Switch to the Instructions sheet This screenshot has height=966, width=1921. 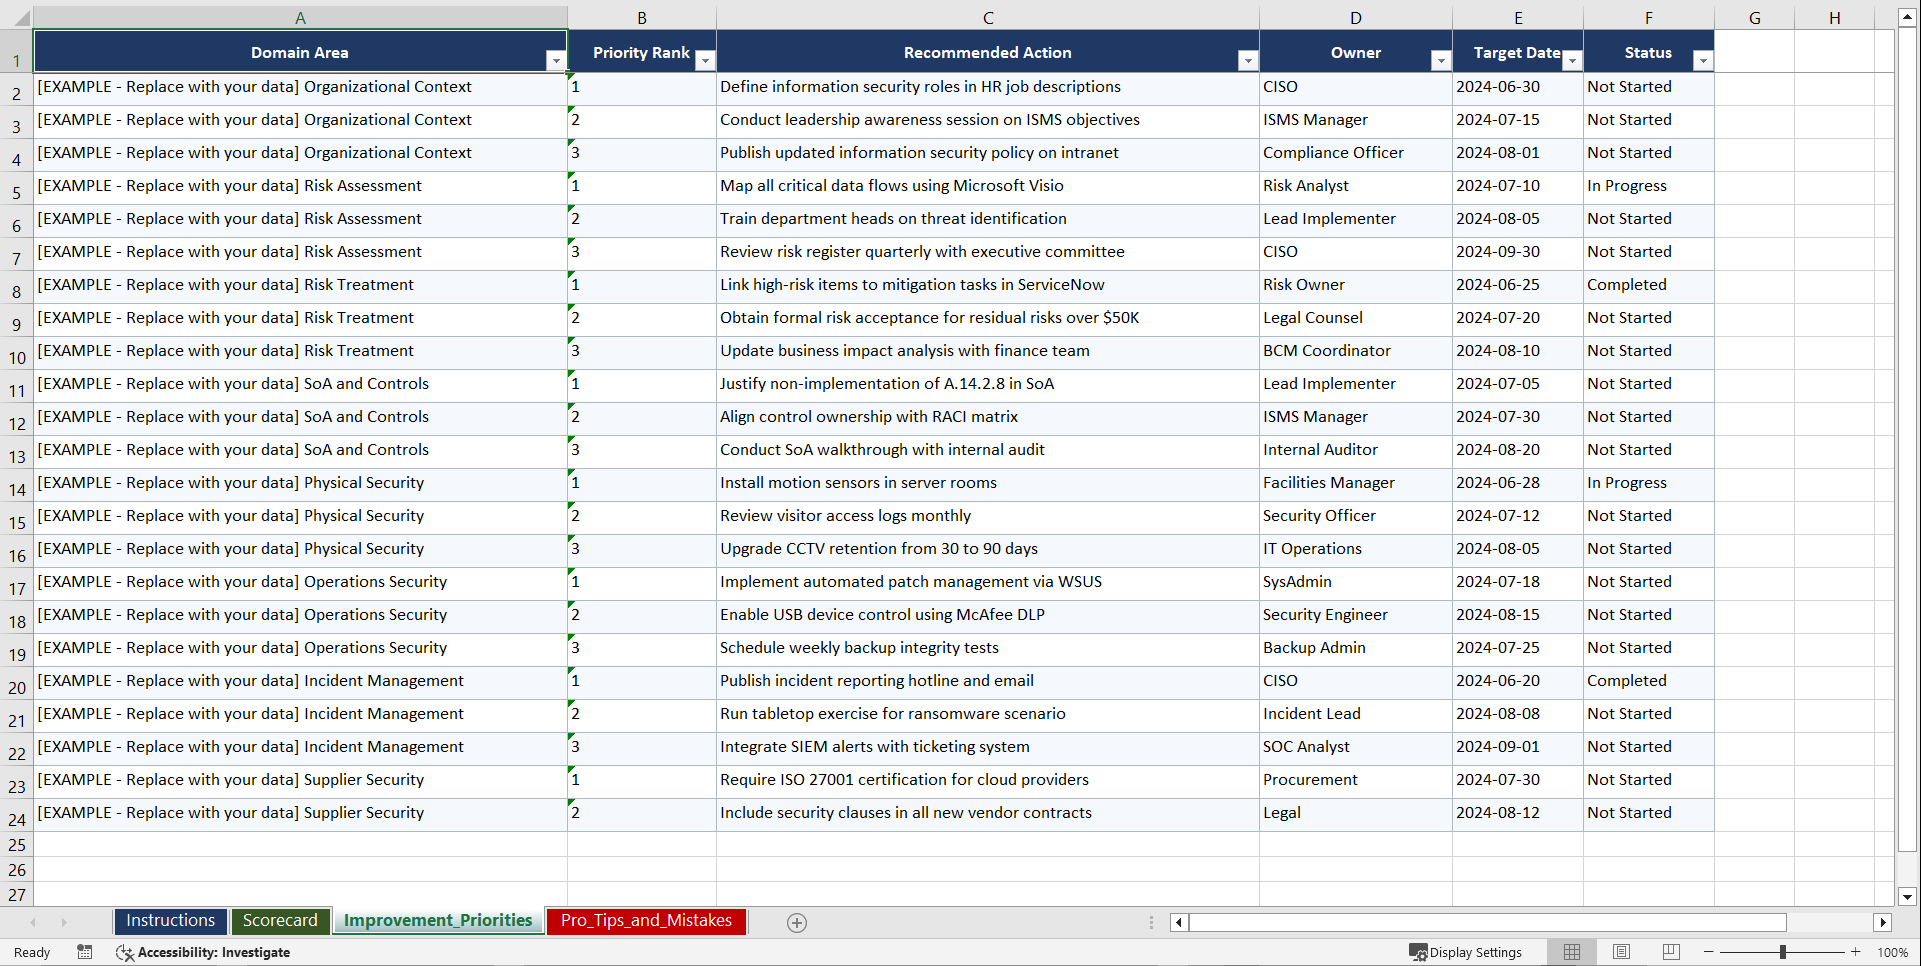click(170, 920)
